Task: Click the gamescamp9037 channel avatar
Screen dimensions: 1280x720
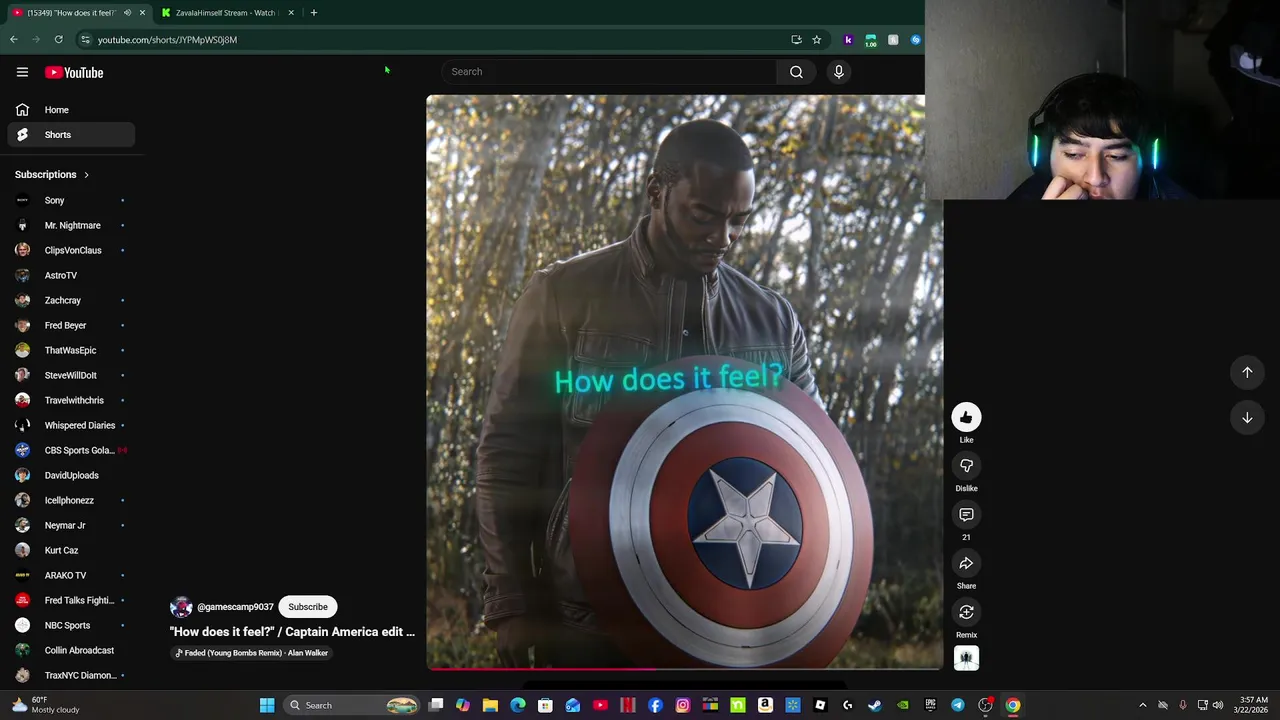Action: pos(181,607)
